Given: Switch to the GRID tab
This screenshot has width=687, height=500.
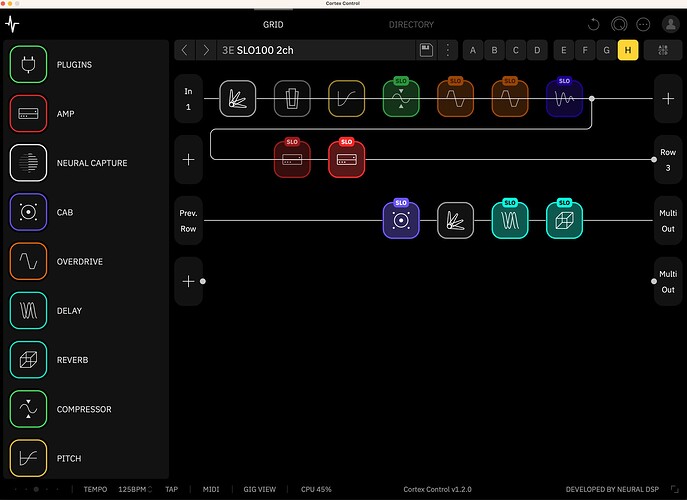Looking at the screenshot, I should pyautogui.click(x=273, y=25).
